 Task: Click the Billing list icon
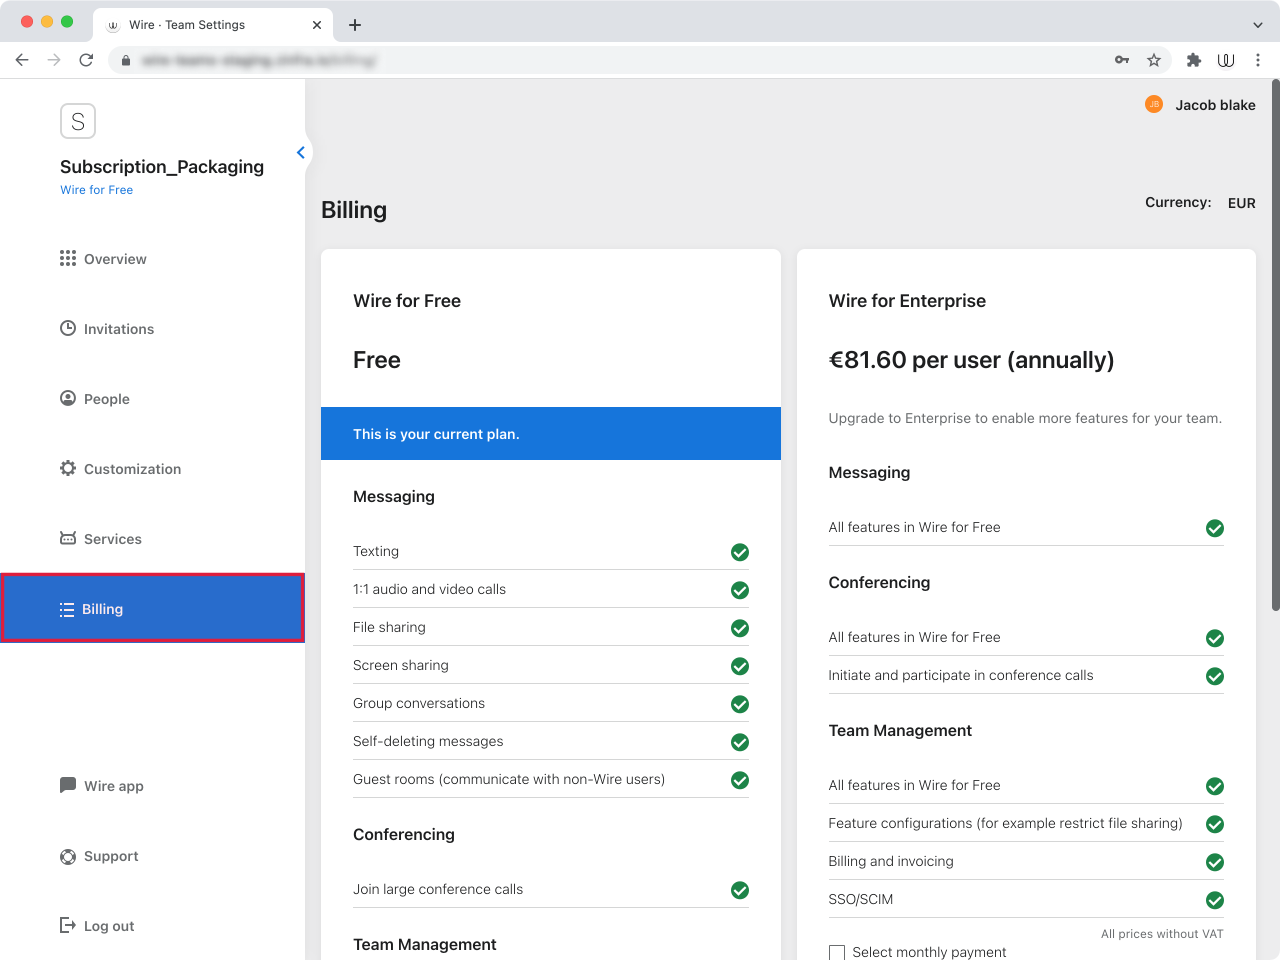(x=67, y=609)
